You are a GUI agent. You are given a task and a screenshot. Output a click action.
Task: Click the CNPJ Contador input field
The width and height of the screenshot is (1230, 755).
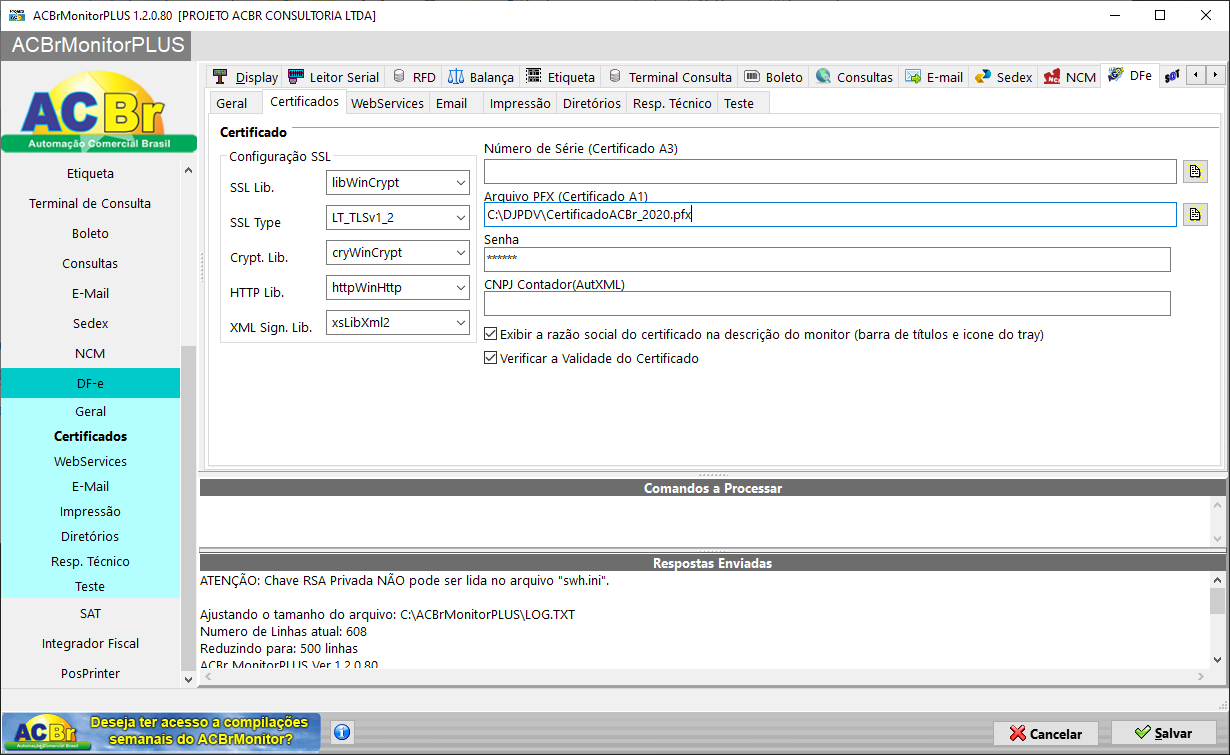point(827,303)
